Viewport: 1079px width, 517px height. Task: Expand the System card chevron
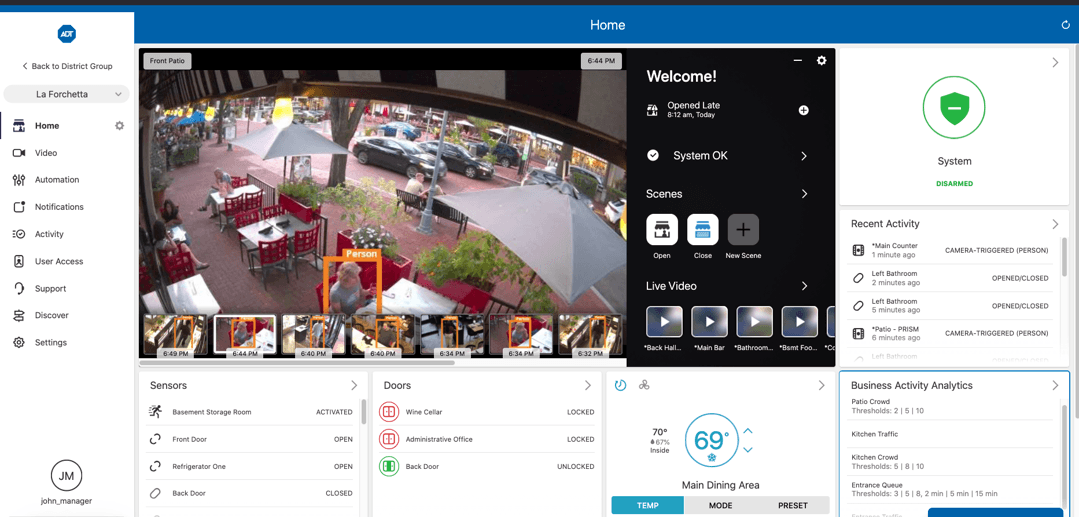tap(1056, 63)
